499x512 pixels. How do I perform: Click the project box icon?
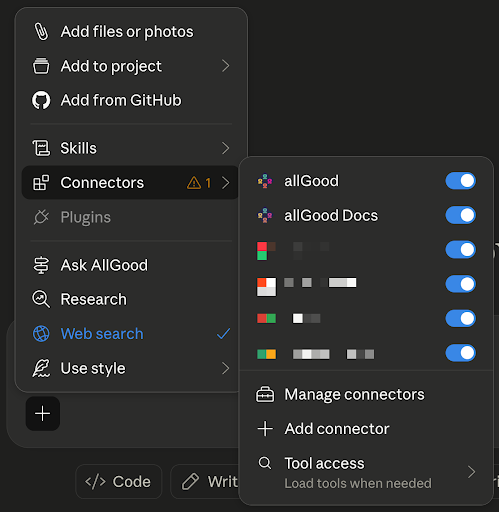(41, 66)
